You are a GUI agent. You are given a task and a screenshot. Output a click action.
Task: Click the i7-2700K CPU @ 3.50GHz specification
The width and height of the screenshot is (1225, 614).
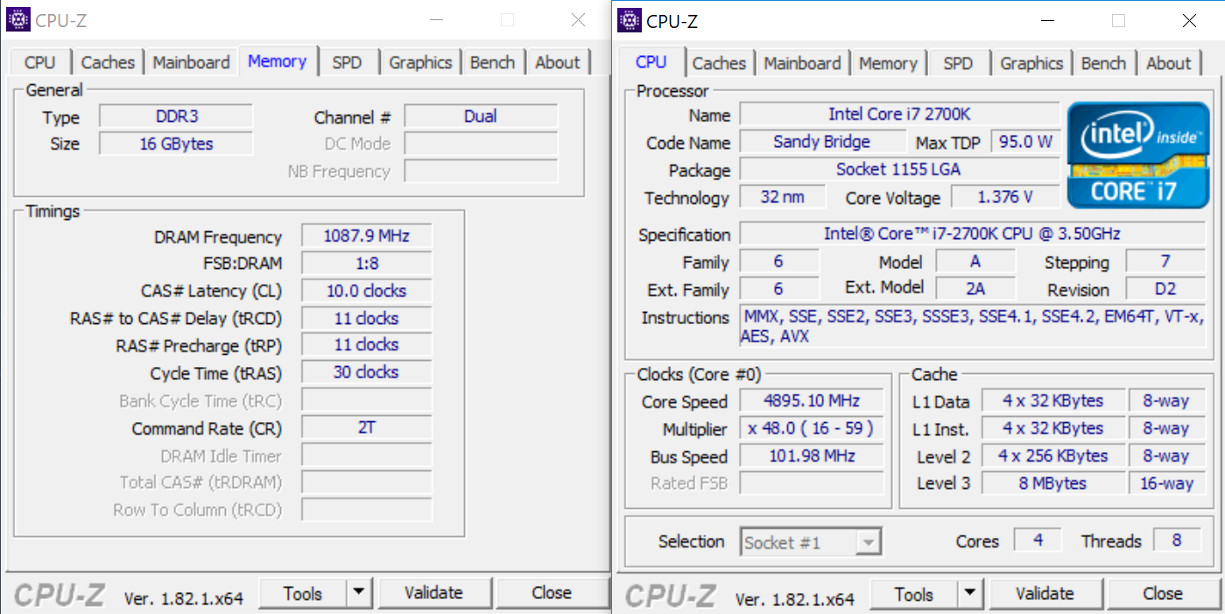click(x=972, y=234)
